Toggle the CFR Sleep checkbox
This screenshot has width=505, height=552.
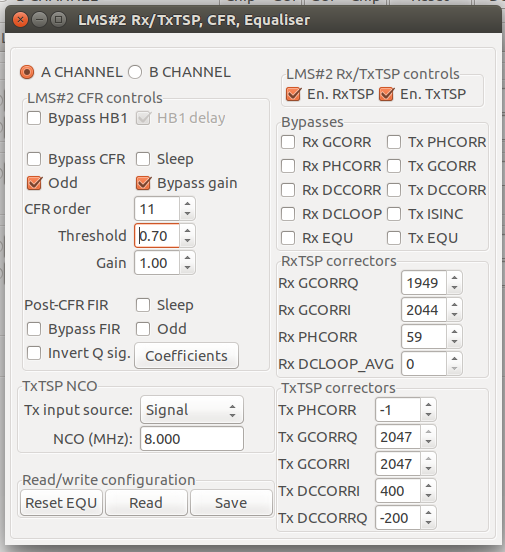pyautogui.click(x=143, y=159)
